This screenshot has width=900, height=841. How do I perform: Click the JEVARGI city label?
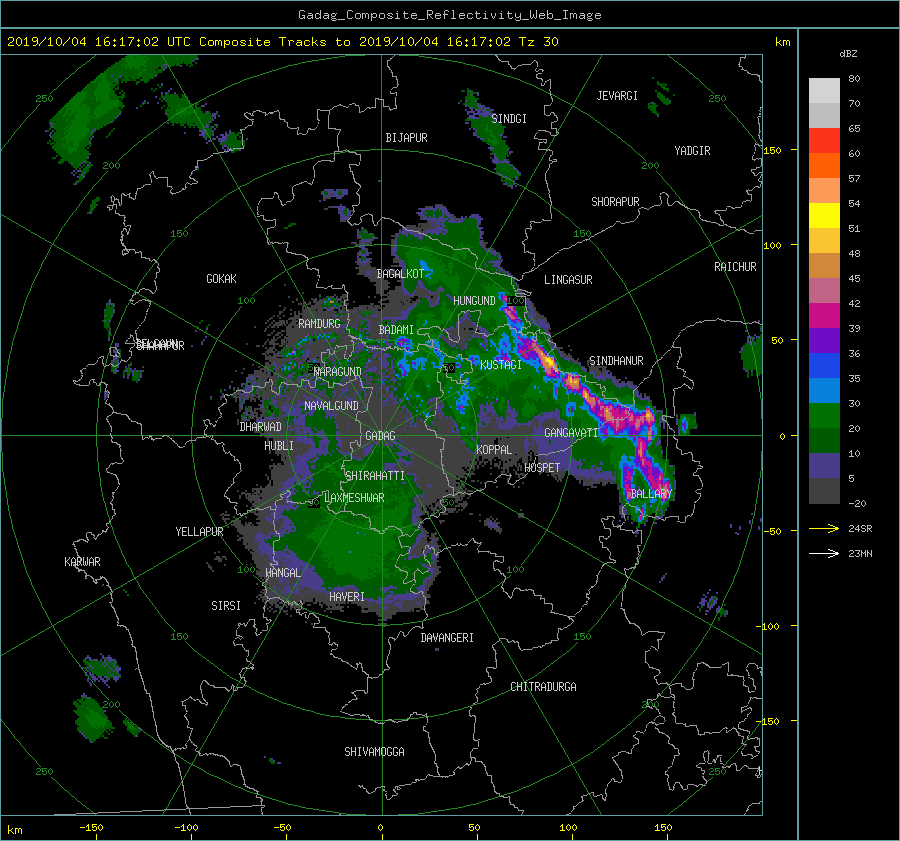617,96
